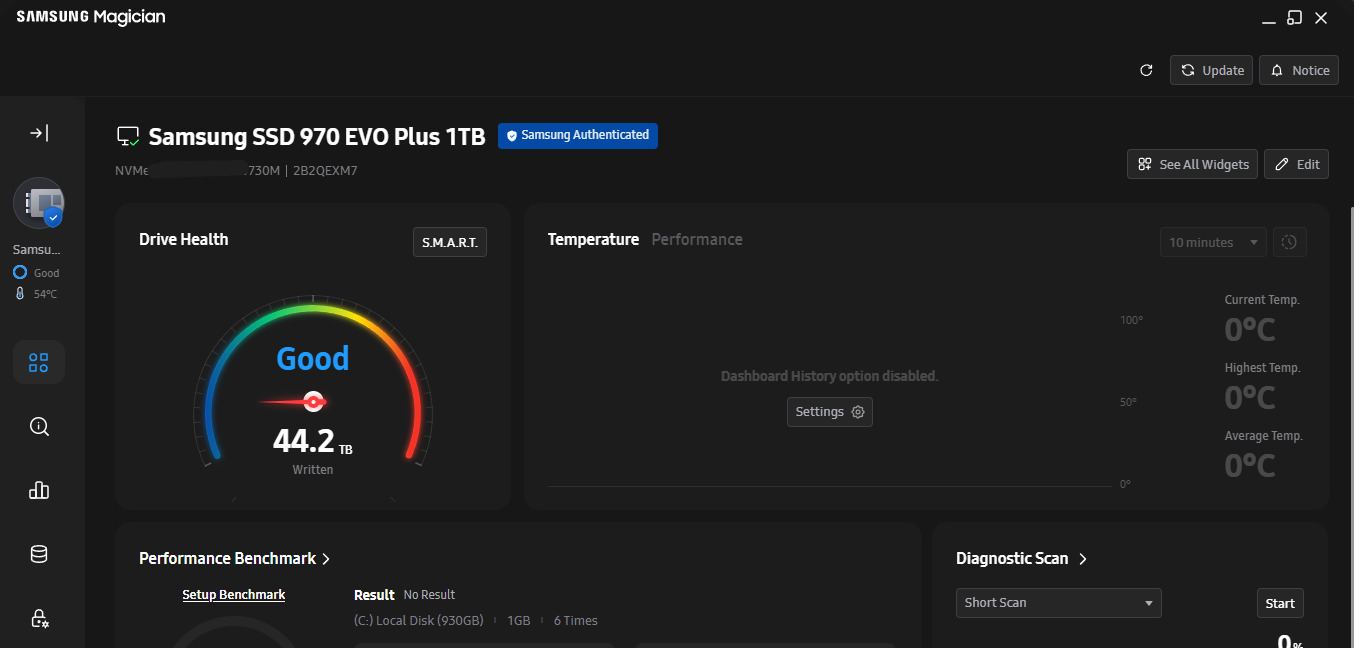Image resolution: width=1354 pixels, height=648 pixels.
Task: Click the 54°C sidebar temperature
Action: [x=45, y=295]
